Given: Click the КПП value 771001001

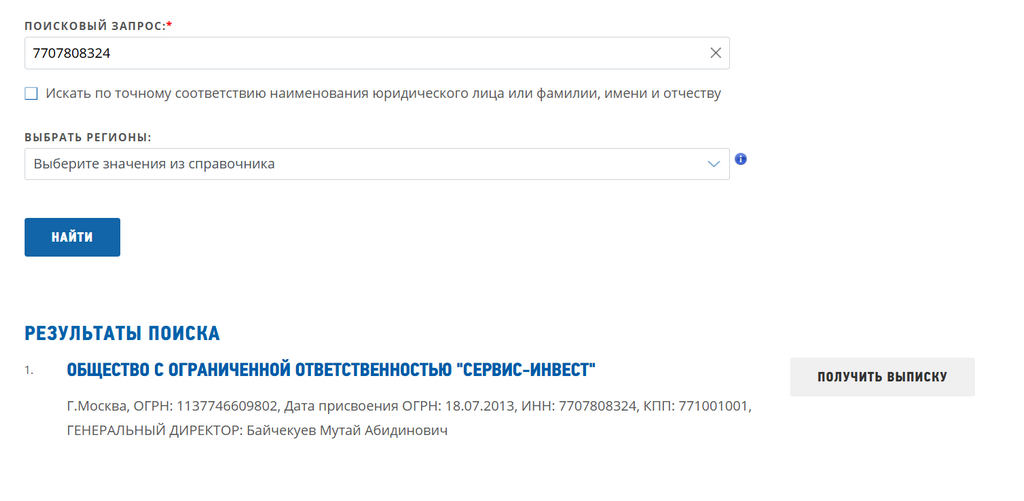Looking at the screenshot, I should coord(716,407).
